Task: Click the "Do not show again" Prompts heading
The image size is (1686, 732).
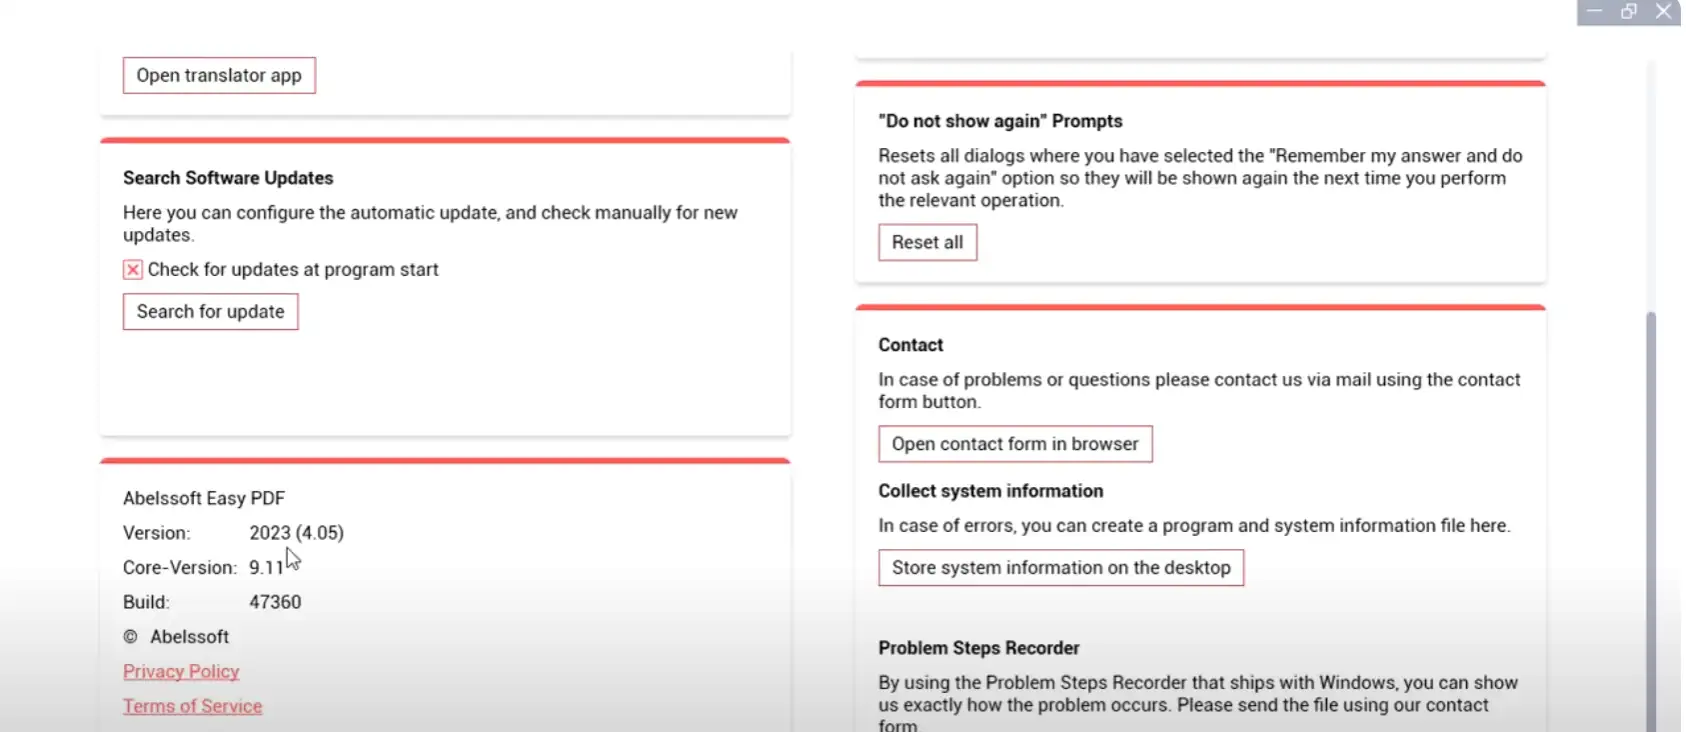Action: coord(1000,121)
